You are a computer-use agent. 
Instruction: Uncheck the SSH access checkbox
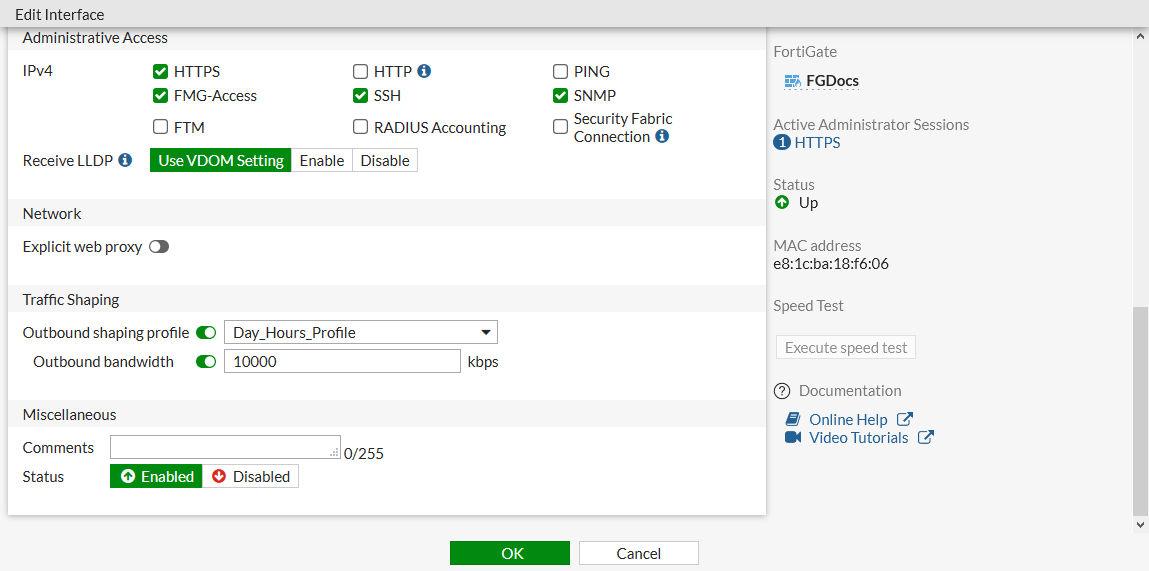click(x=361, y=96)
